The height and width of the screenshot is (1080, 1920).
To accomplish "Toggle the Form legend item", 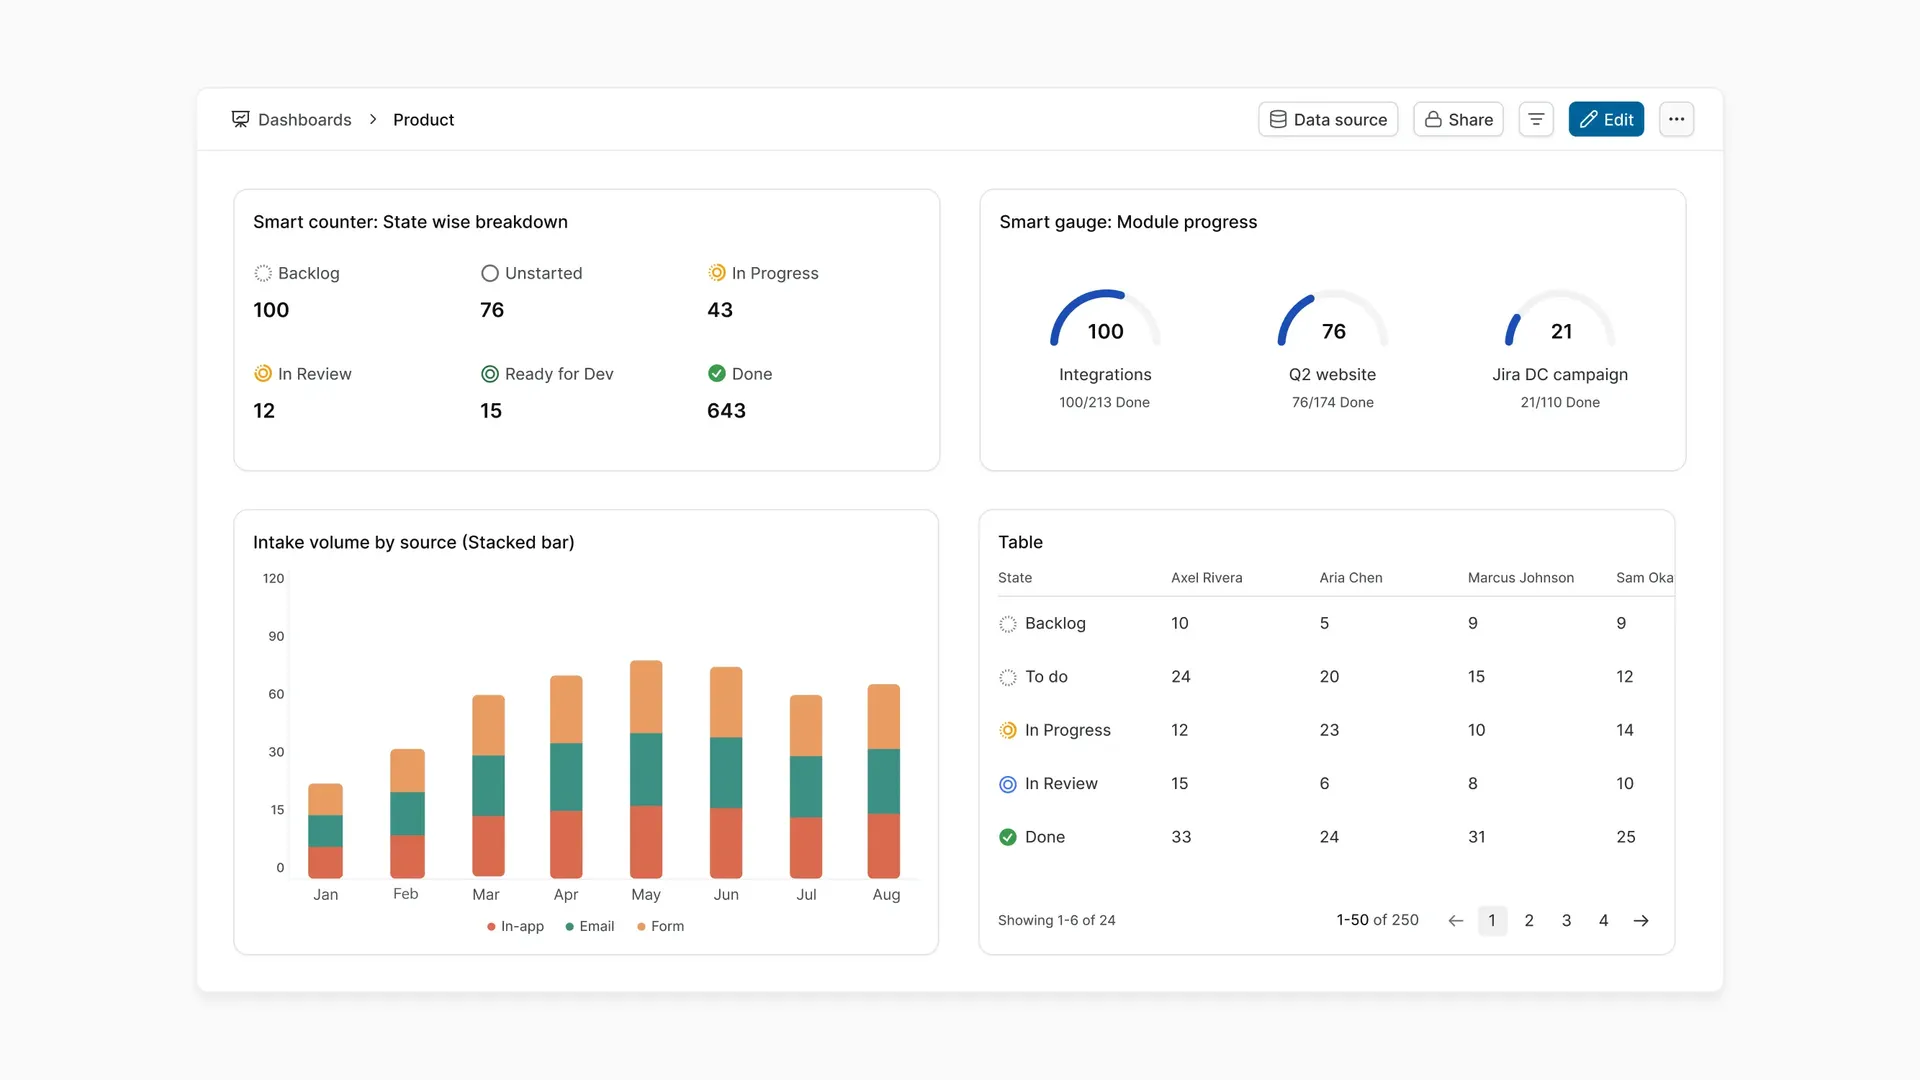I will [660, 927].
